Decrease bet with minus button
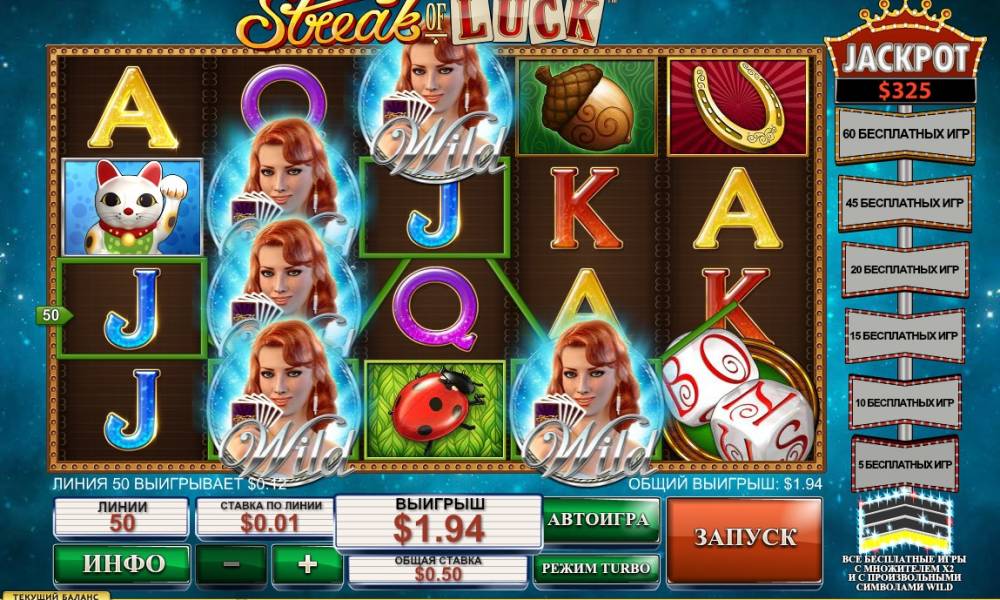 tap(232, 564)
